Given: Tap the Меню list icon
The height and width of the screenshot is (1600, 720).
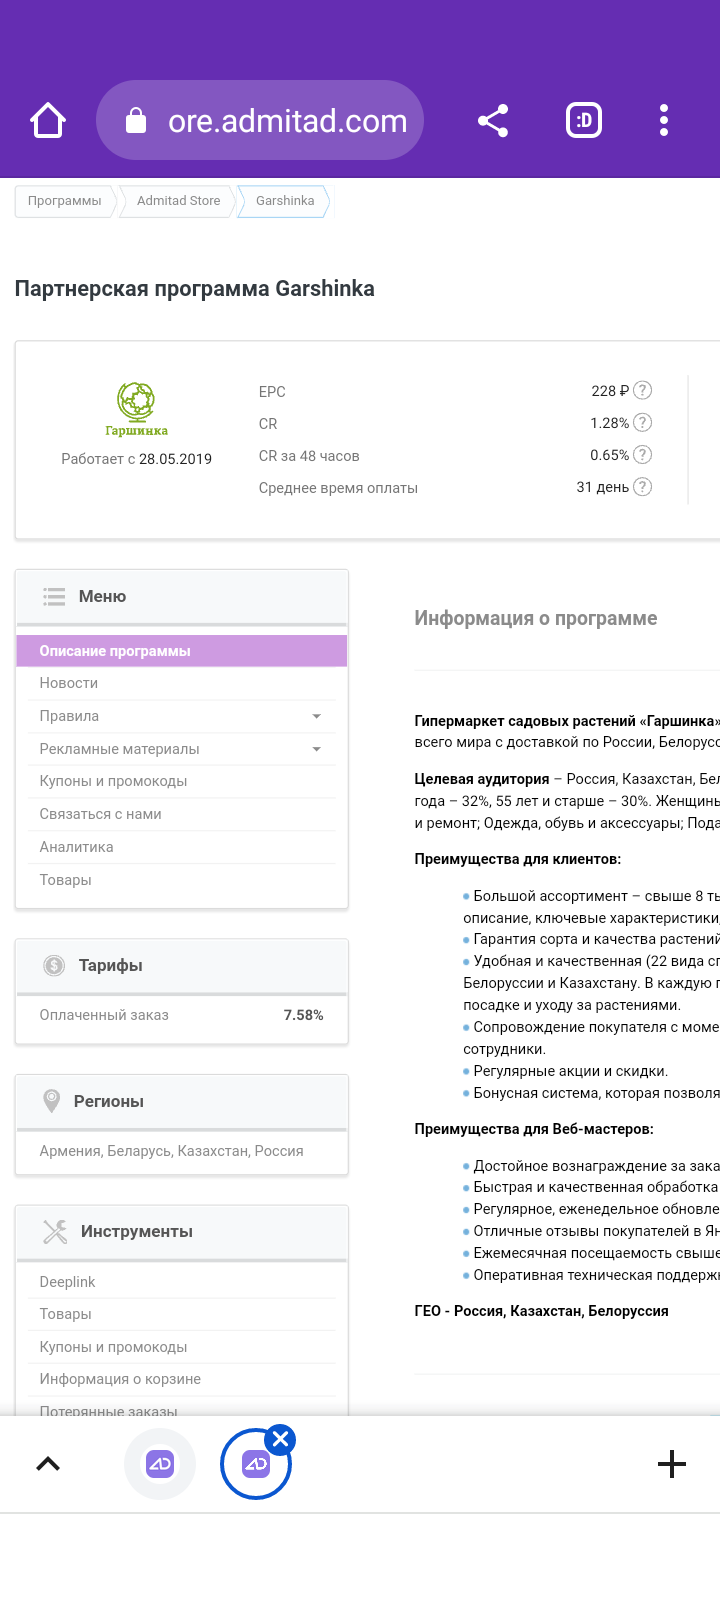Looking at the screenshot, I should [x=54, y=596].
